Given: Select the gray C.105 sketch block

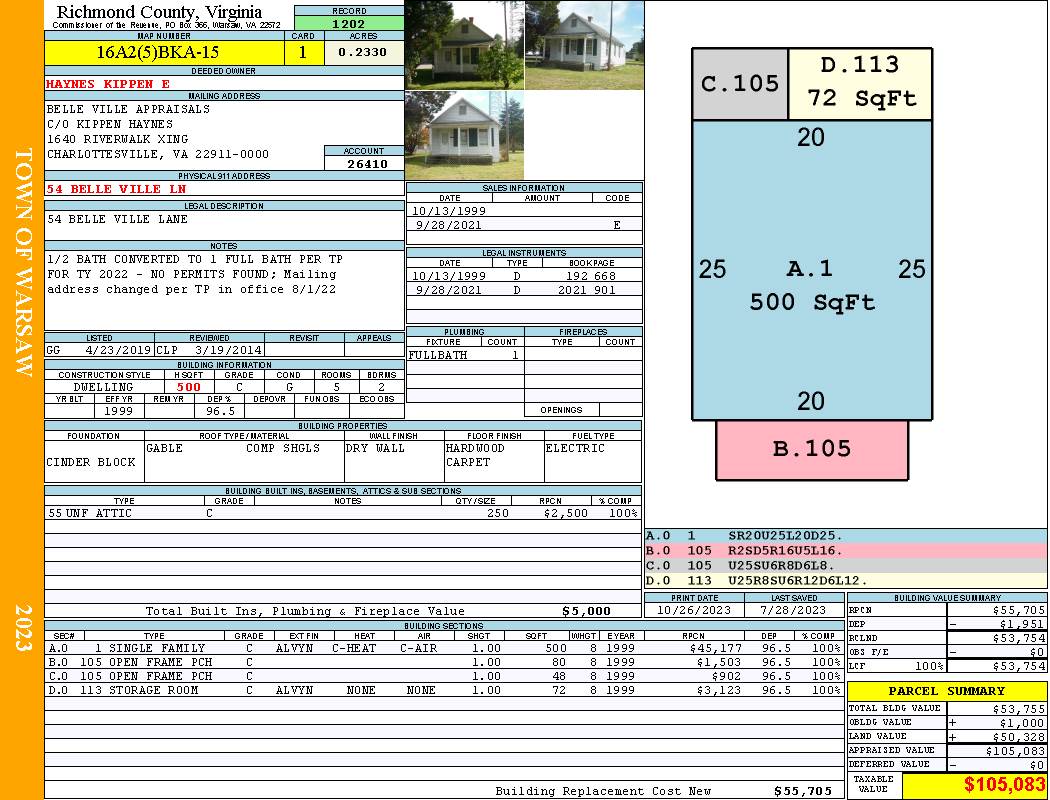Looking at the screenshot, I should click(x=740, y=84).
